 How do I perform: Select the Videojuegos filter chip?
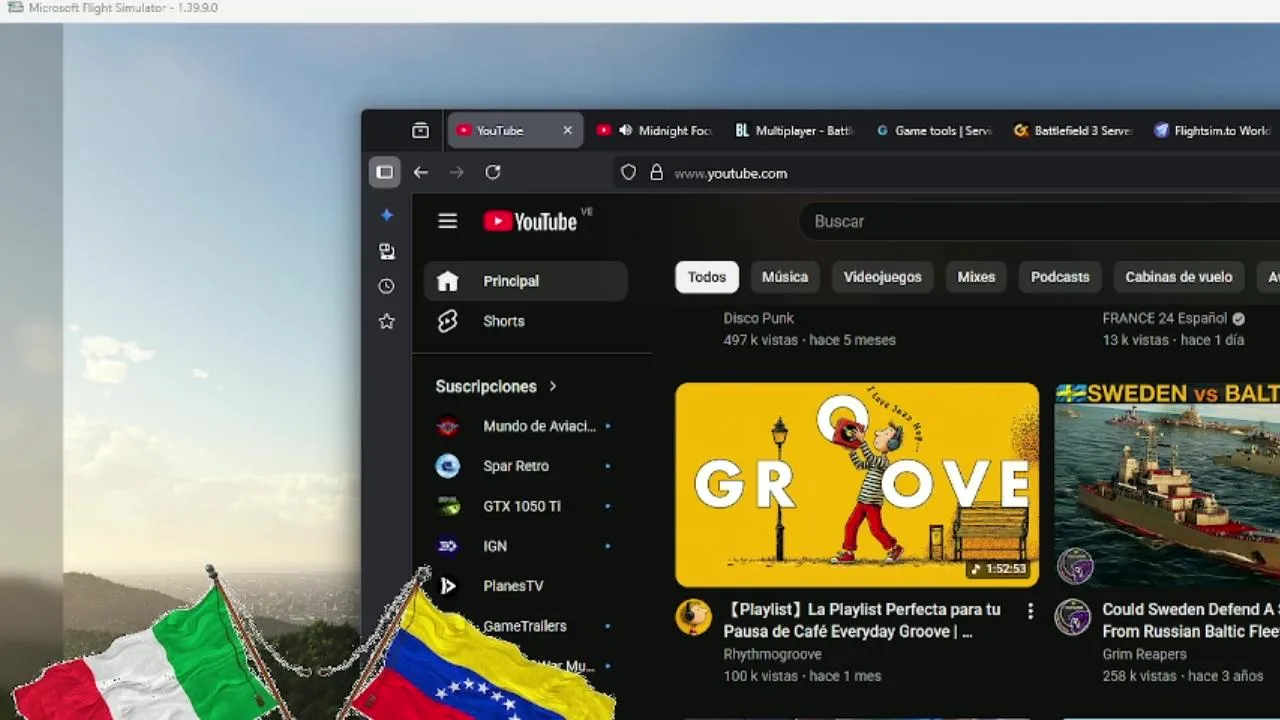coord(883,277)
